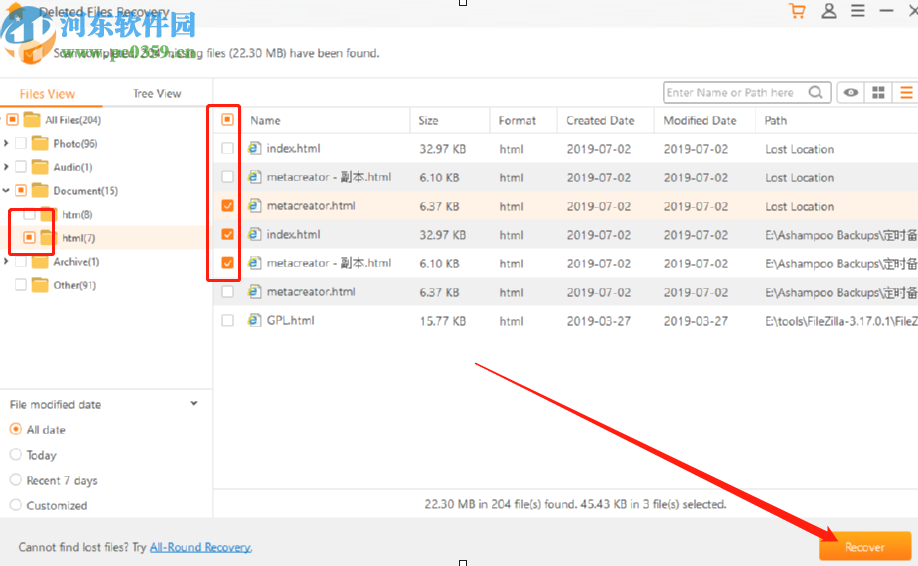The height and width of the screenshot is (566, 918).
Task: Click the Recover button
Action: [x=865, y=547]
